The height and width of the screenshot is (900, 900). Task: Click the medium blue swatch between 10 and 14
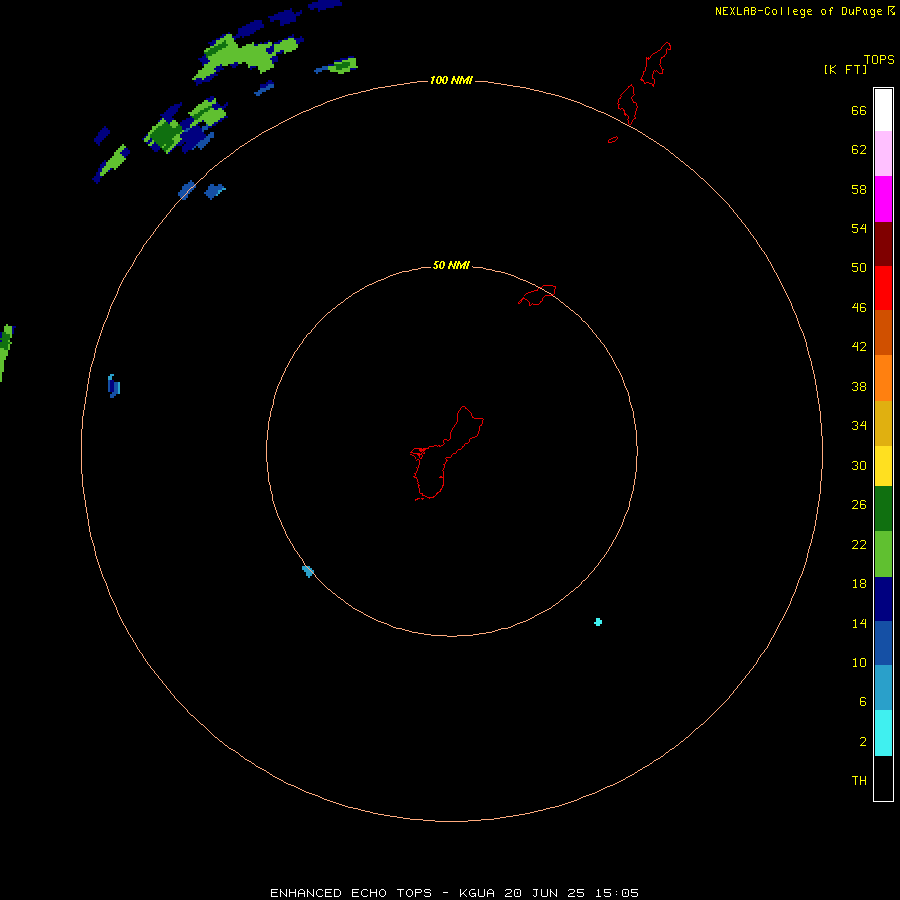tap(883, 643)
